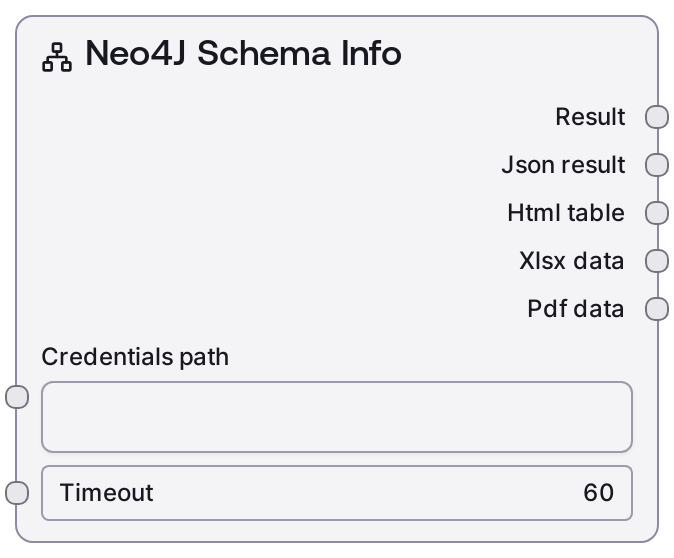Click the Result output label
Image resolution: width=674 pixels, height=558 pixels.
590,117
